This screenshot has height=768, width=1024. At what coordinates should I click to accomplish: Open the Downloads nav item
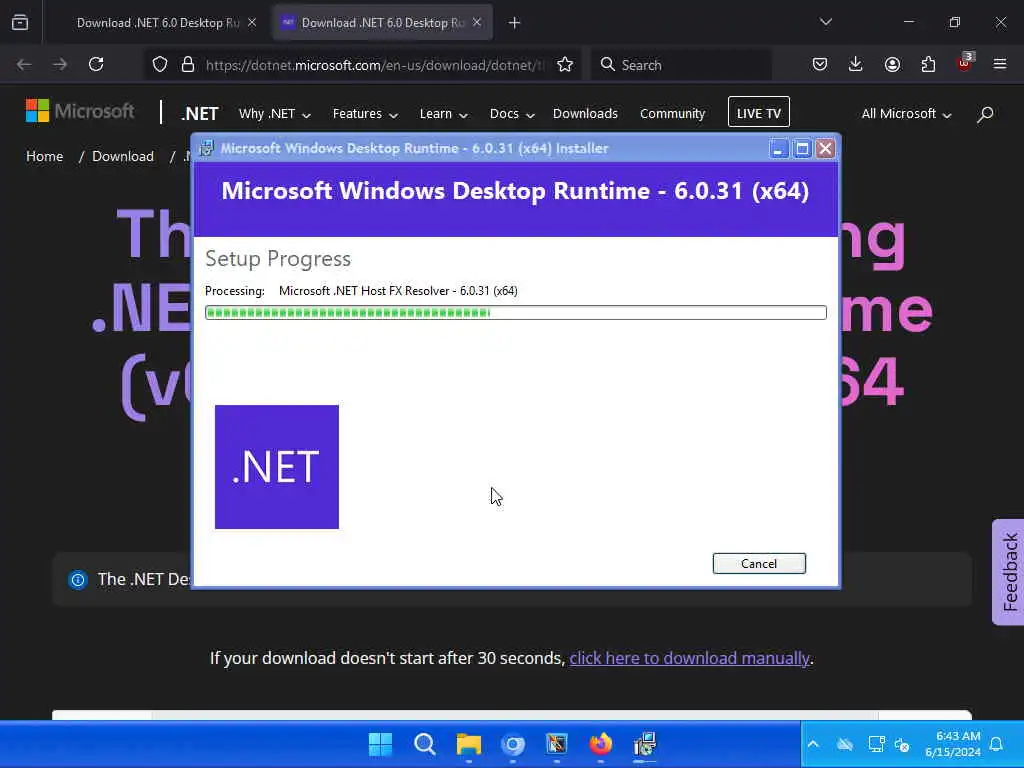pos(585,114)
